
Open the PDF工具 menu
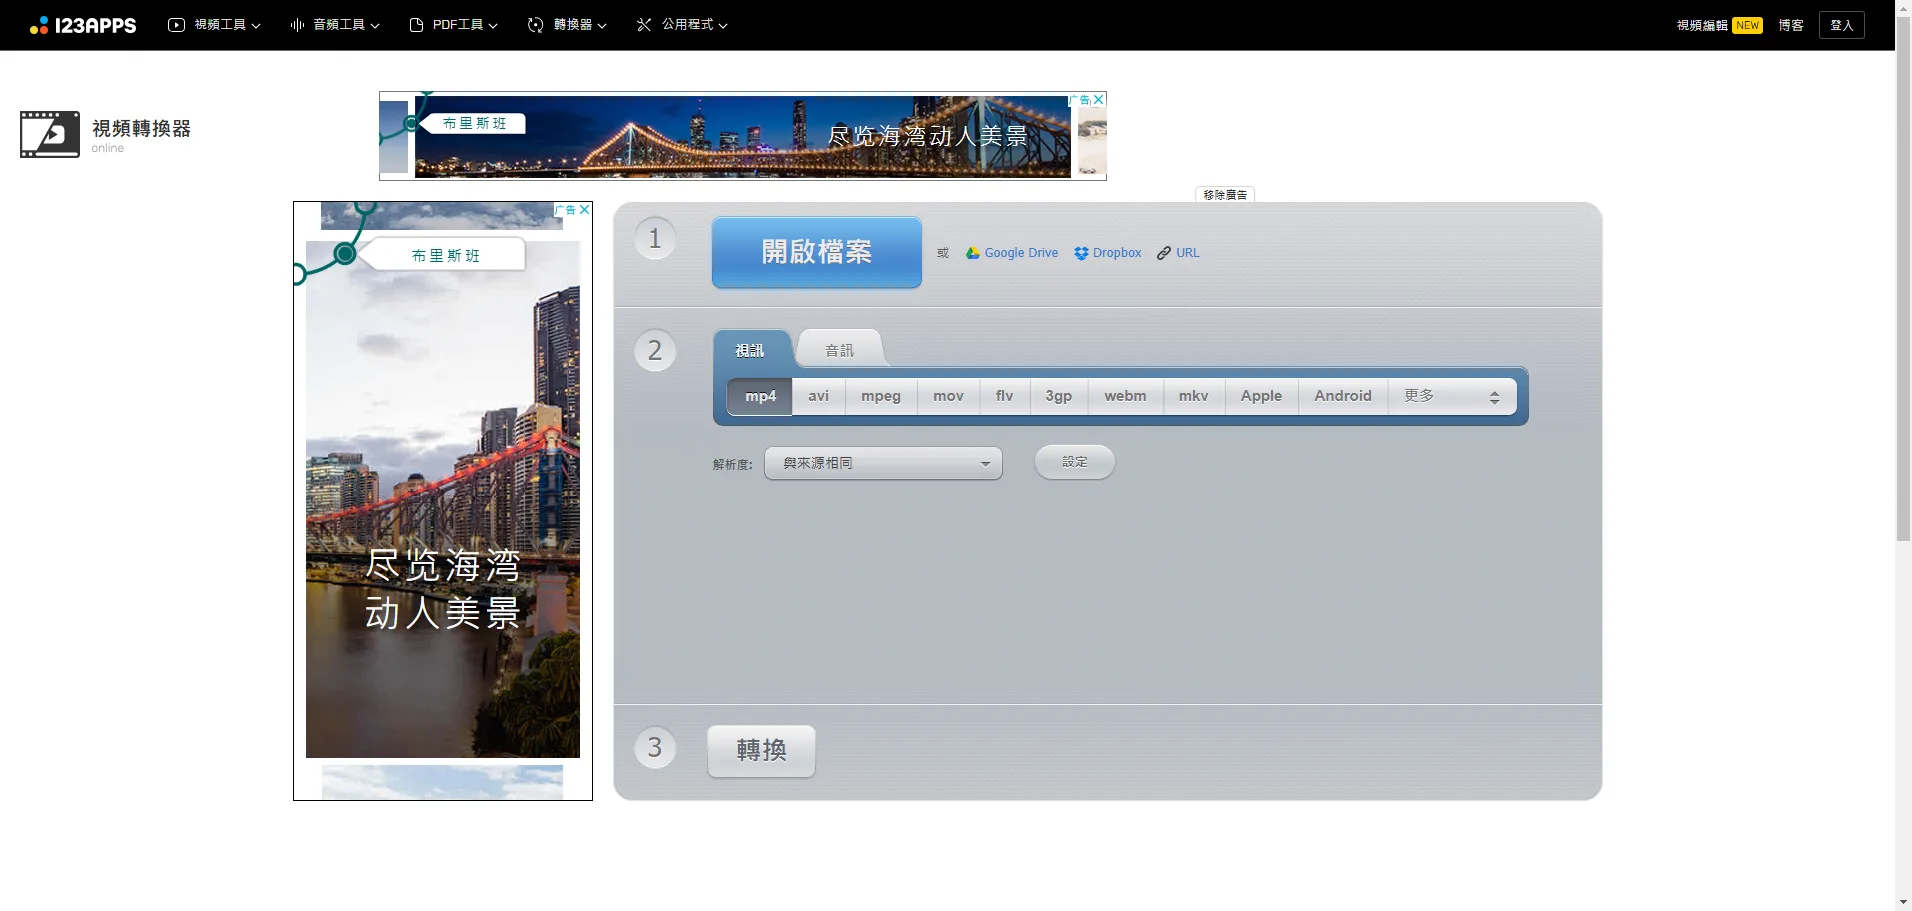pyautogui.click(x=453, y=25)
